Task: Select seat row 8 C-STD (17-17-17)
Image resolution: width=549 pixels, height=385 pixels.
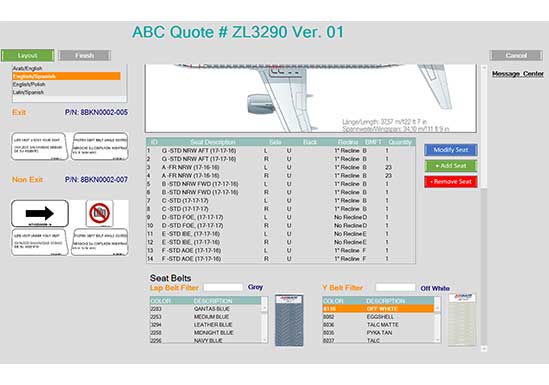Action: pos(280,209)
